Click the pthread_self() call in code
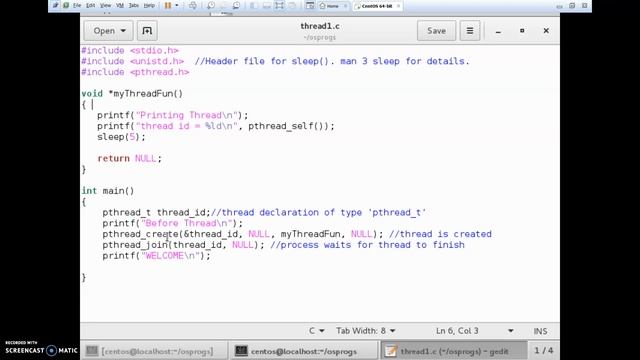 [x=288, y=126]
